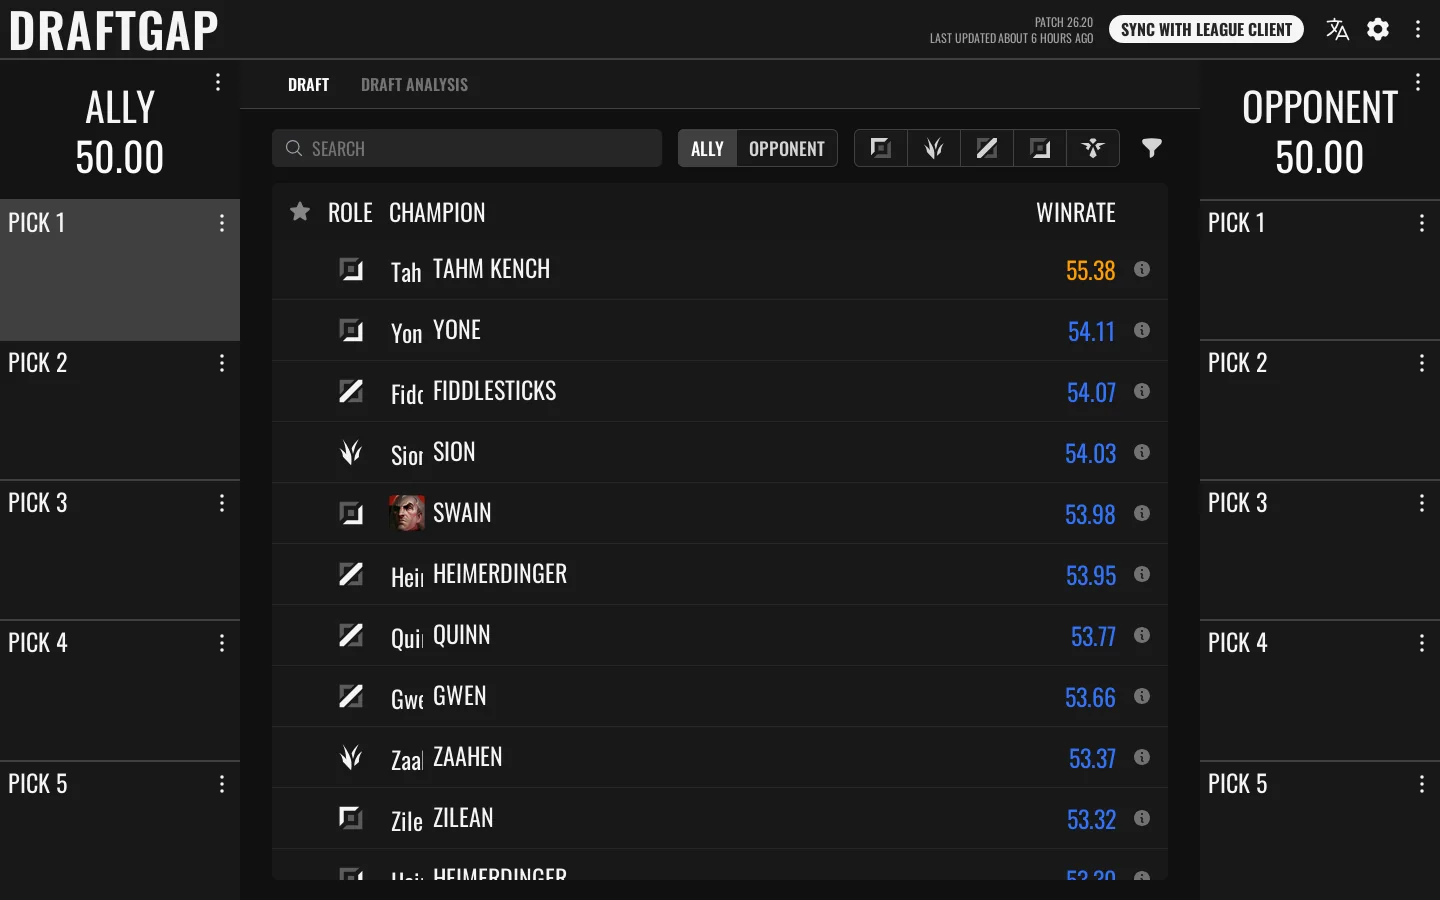Open the settings gear
This screenshot has width=1440, height=900.
click(x=1378, y=30)
